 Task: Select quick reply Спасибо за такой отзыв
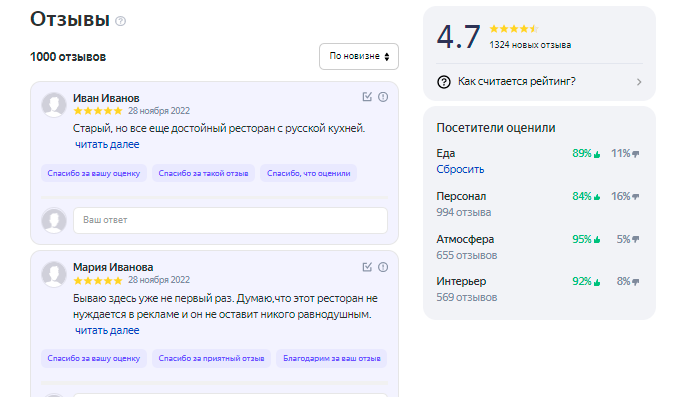tap(203, 173)
